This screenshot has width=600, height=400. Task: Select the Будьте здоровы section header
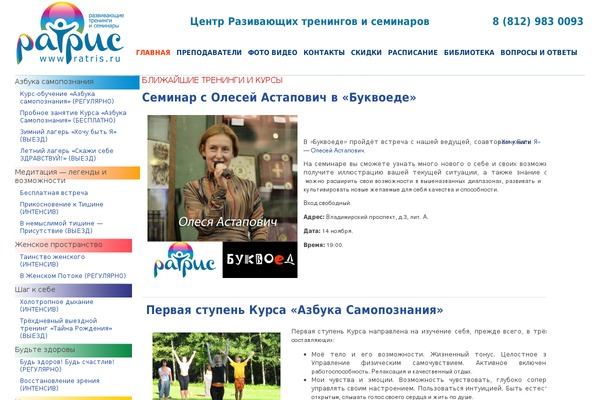coord(73,350)
